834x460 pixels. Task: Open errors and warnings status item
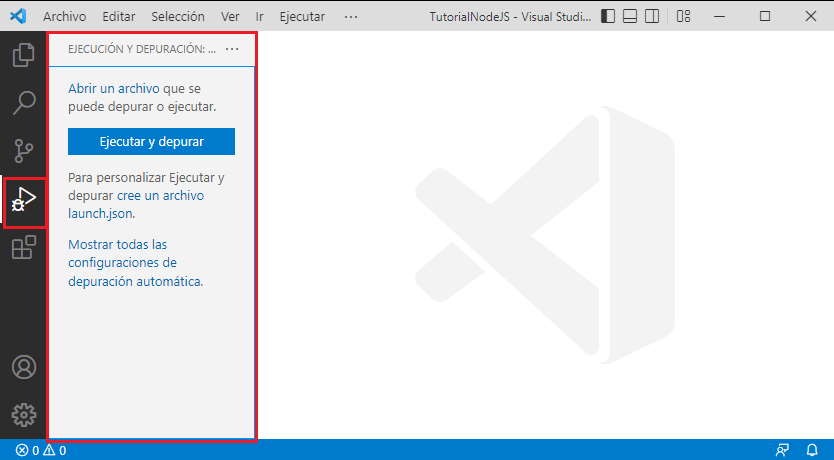[41, 450]
